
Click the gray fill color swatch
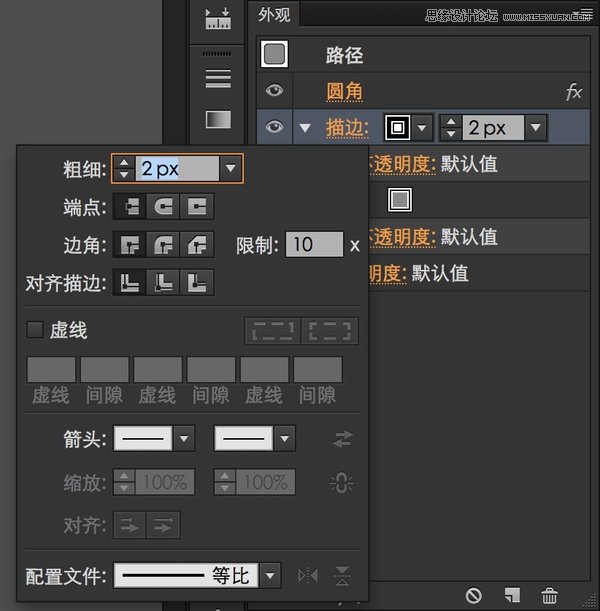click(400, 200)
